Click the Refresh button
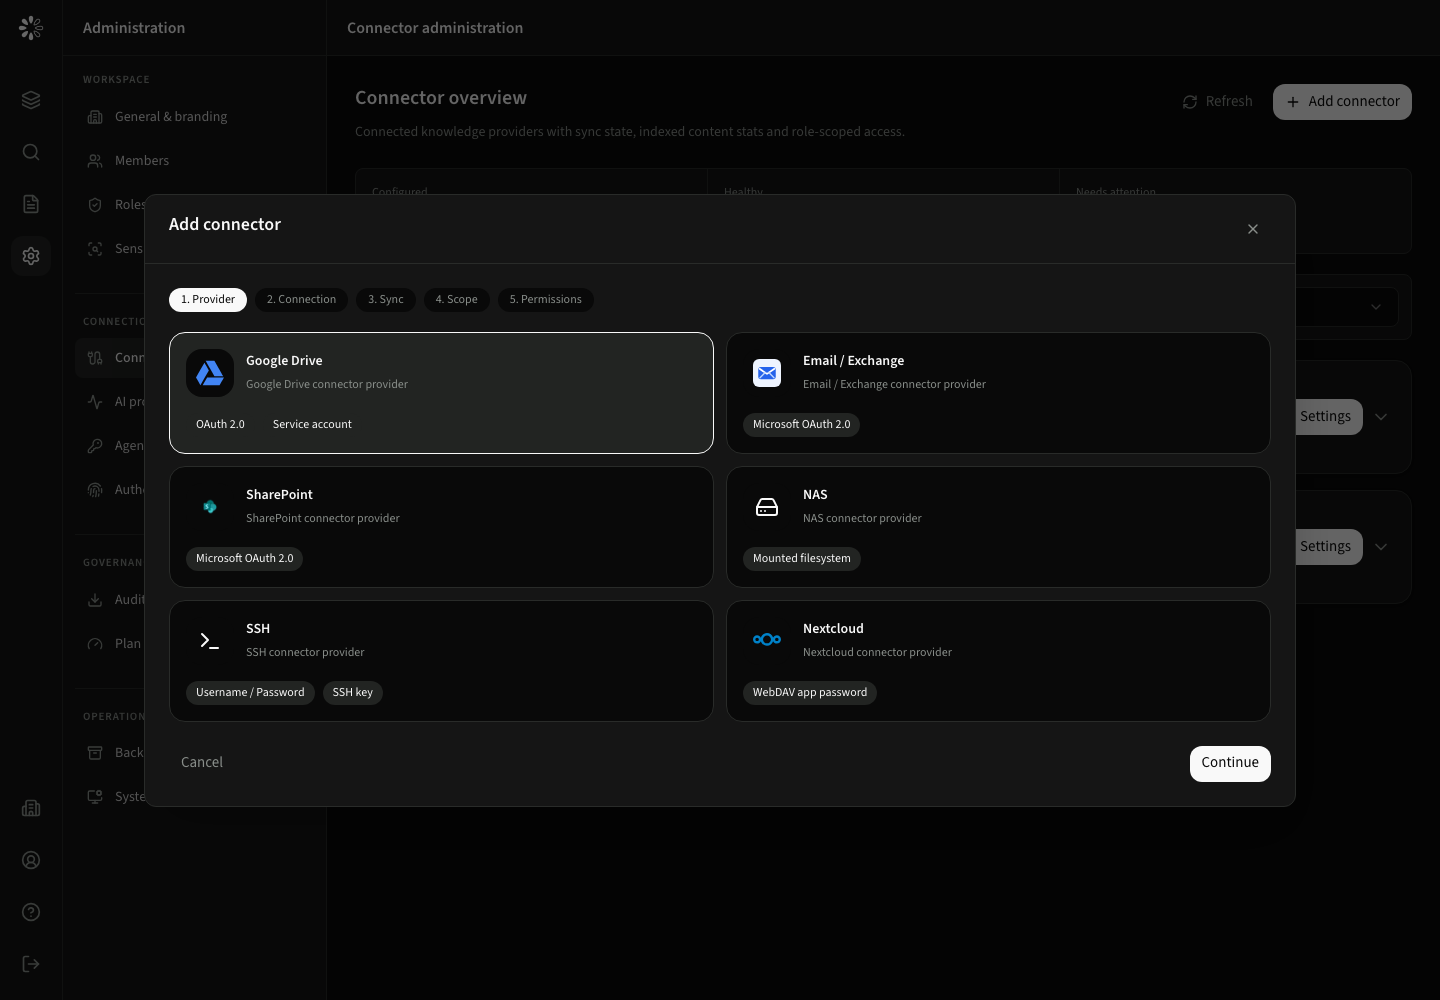This screenshot has height=1000, width=1440. pyautogui.click(x=1217, y=102)
